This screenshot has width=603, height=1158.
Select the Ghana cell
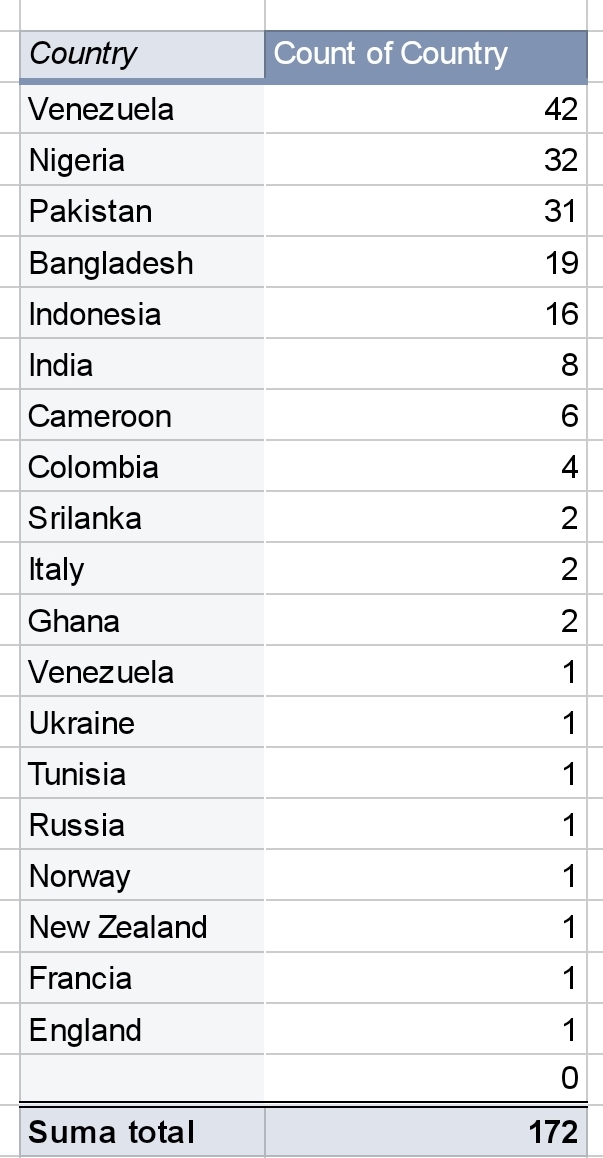pos(142,620)
